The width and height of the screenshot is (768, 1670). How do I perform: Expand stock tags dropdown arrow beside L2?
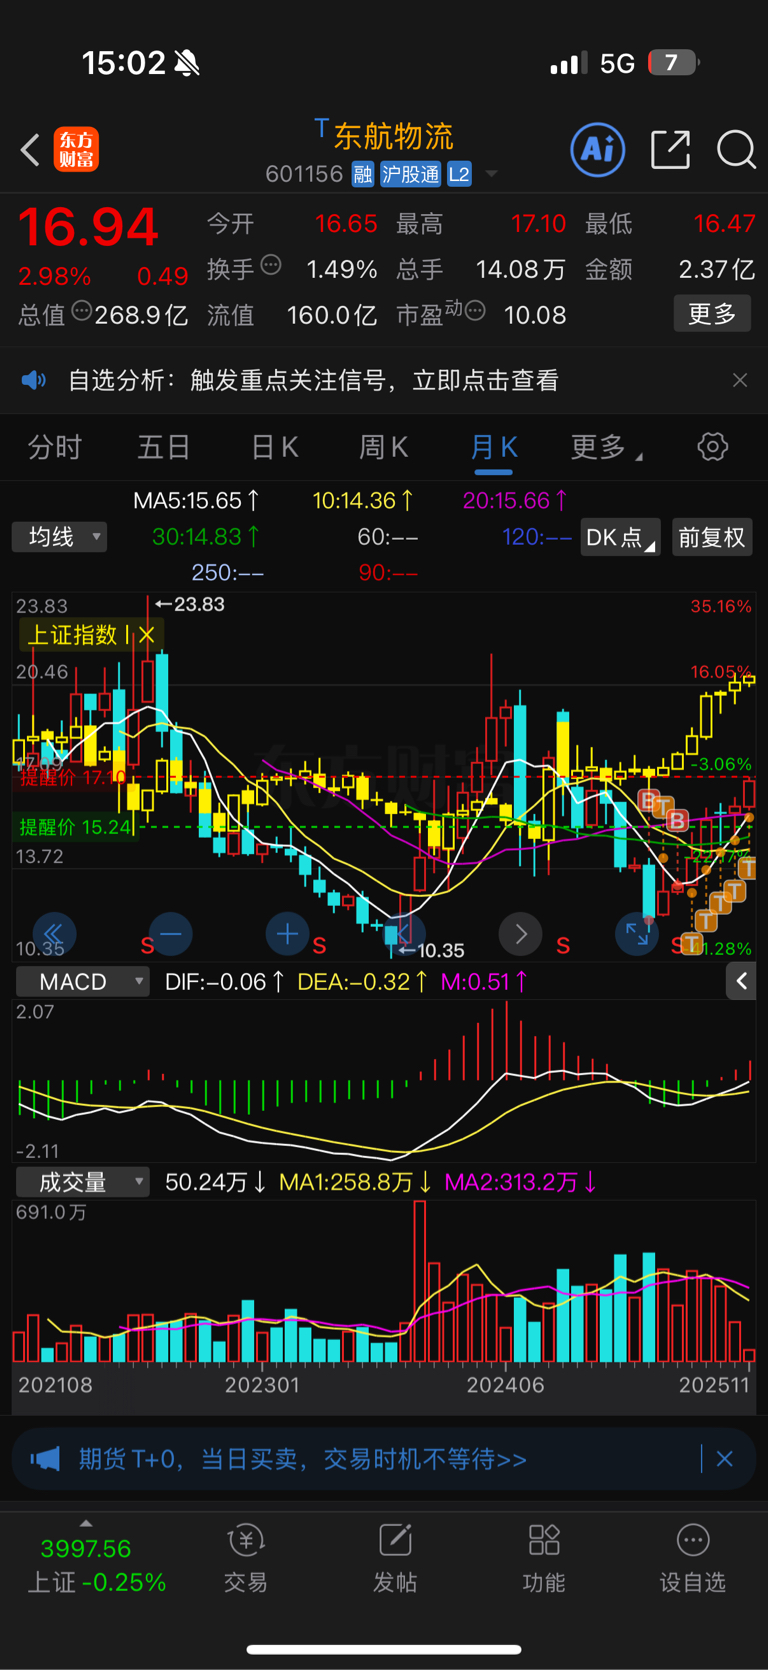[491, 174]
